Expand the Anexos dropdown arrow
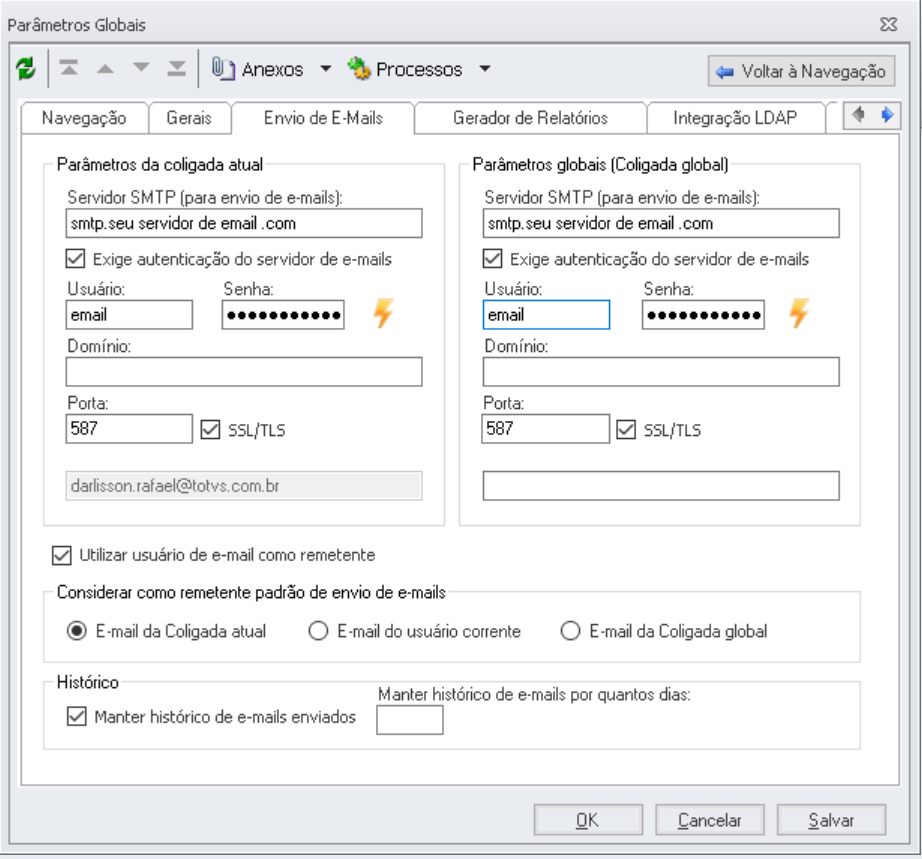This screenshot has height=859, width=922. point(325,69)
